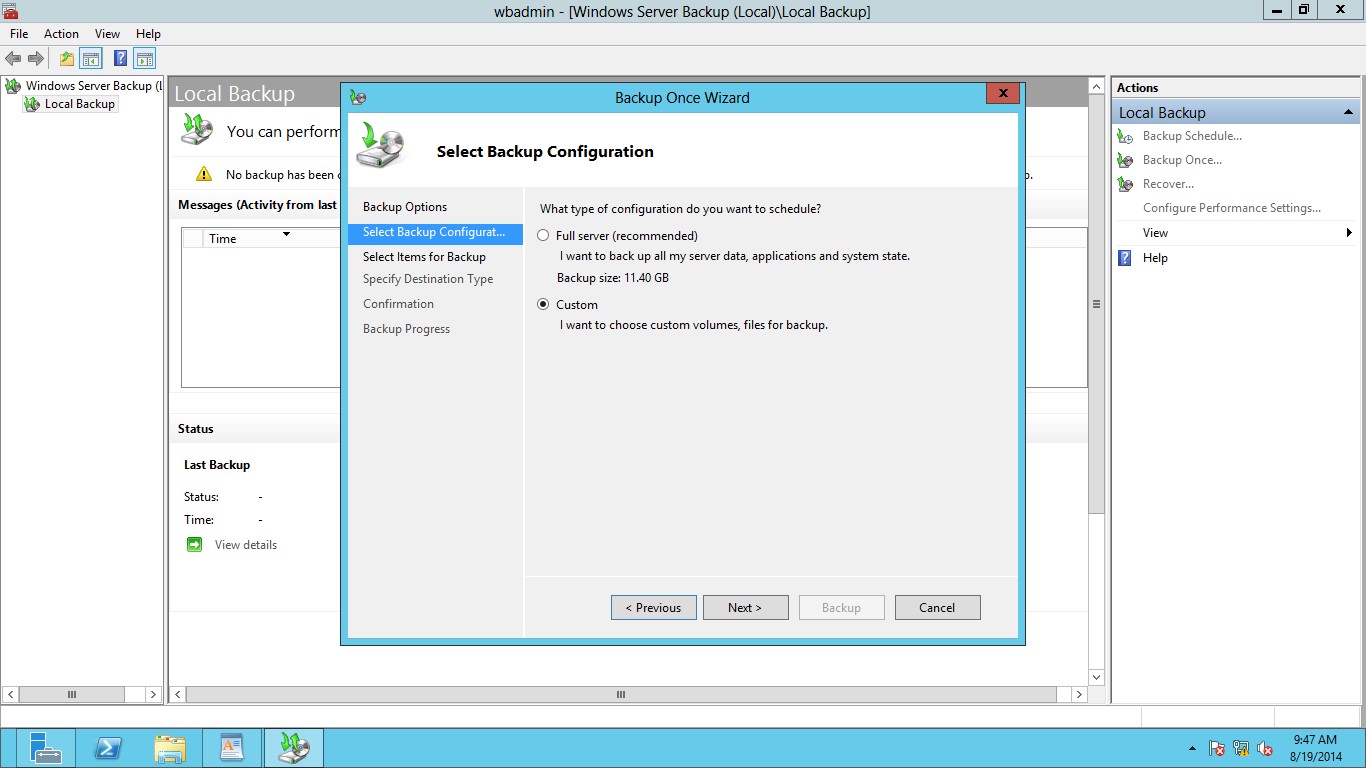Screen dimensions: 1366x768
Task: Click the Previous button in wizard
Action: click(x=653, y=607)
